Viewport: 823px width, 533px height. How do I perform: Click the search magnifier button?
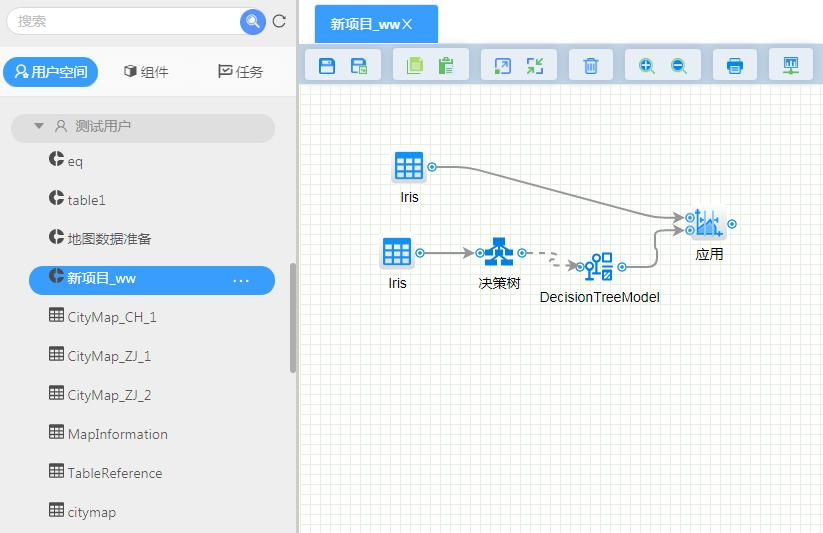pos(252,21)
